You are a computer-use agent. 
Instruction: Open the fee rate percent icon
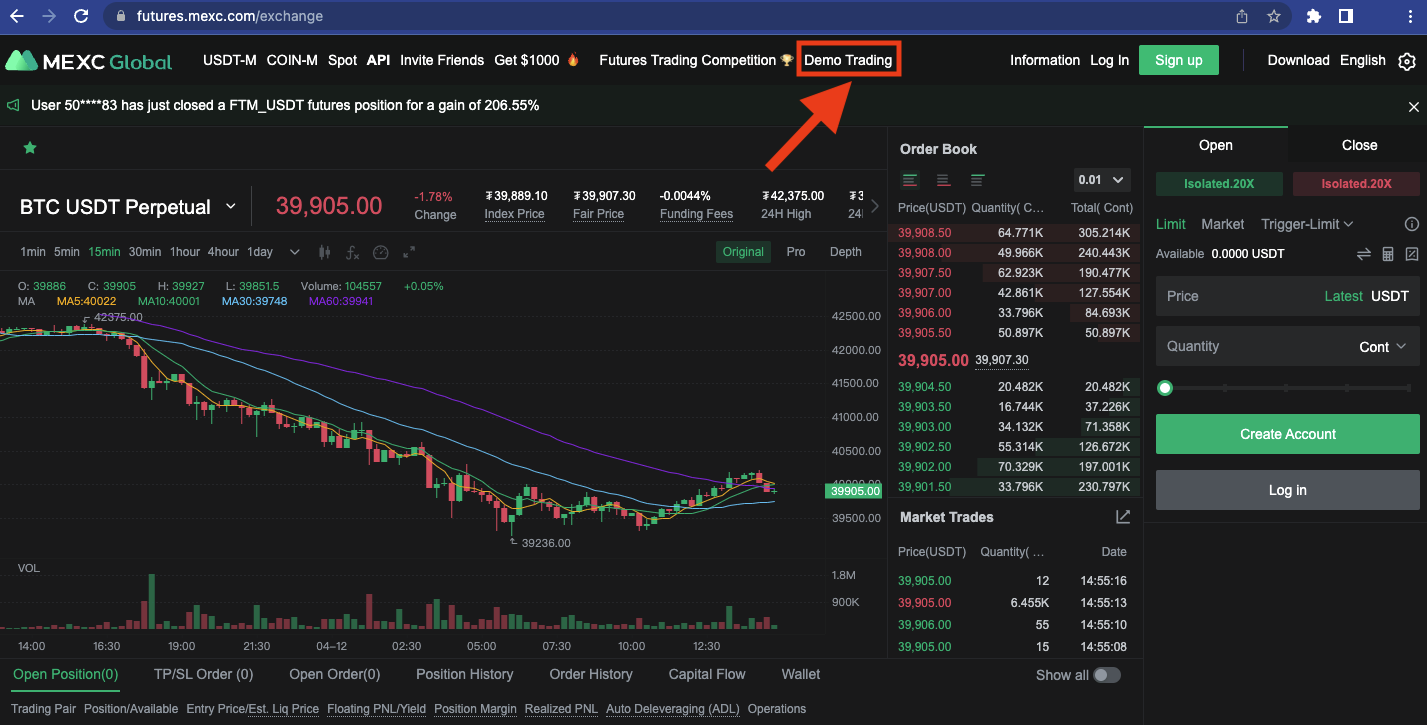[x=1412, y=254]
